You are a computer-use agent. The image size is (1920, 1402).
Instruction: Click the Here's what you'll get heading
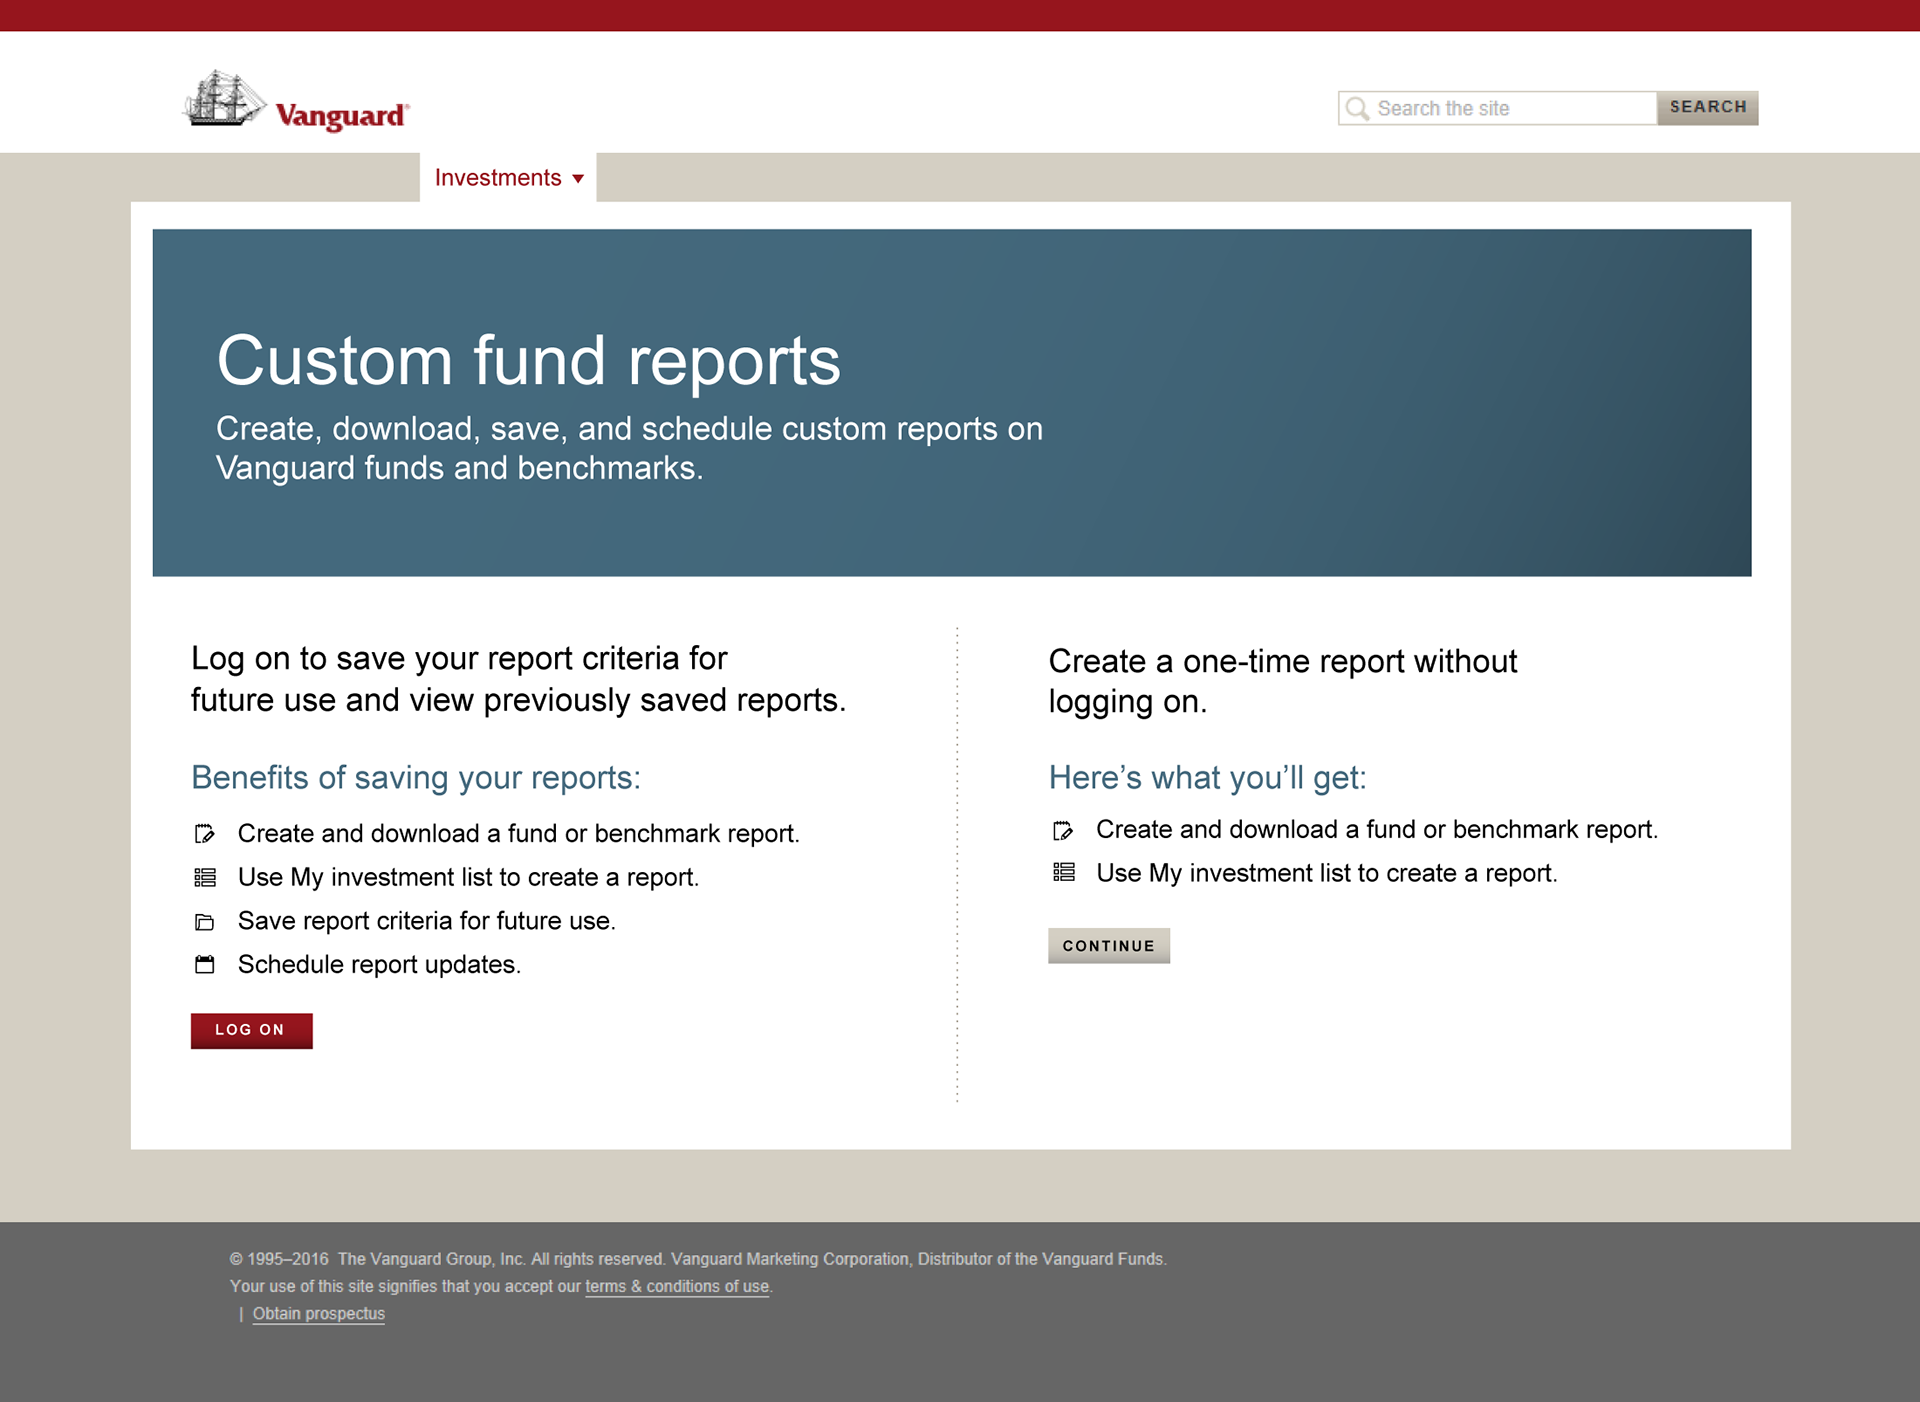tap(1207, 777)
